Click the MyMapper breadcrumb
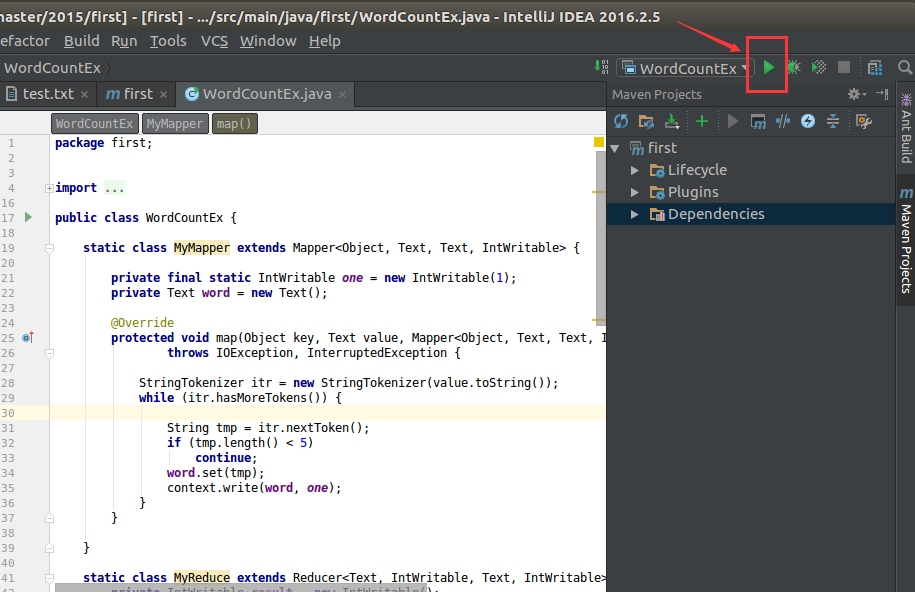The image size is (915, 592). [x=174, y=124]
